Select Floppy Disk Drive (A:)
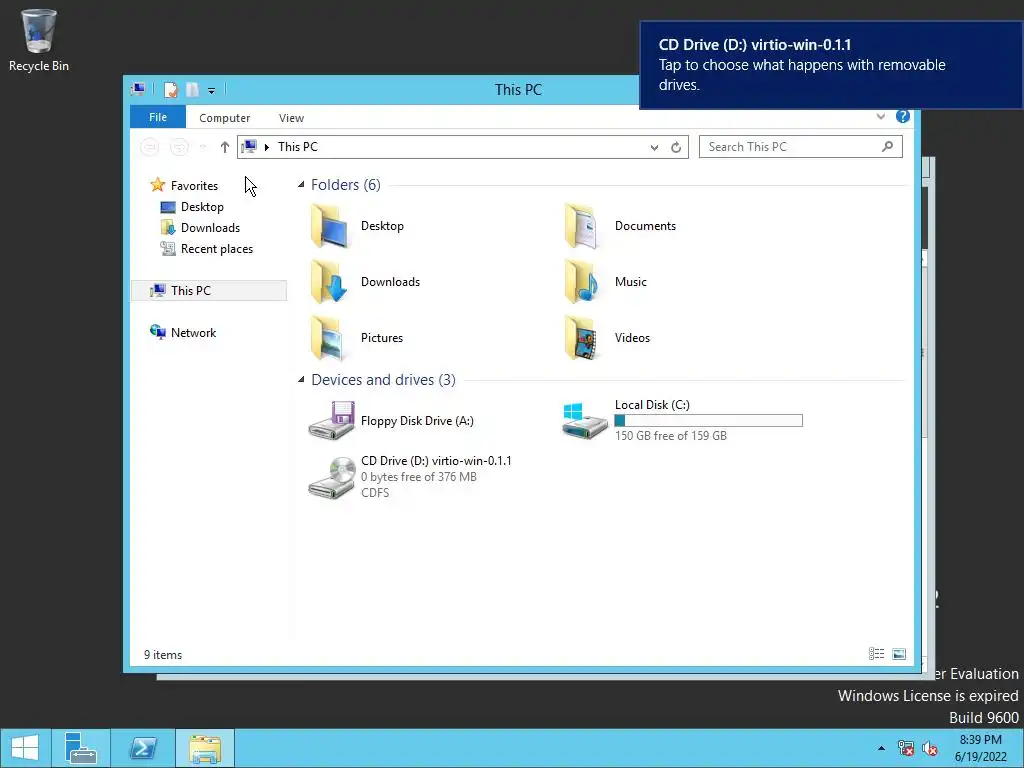This screenshot has width=1024, height=768. tap(392, 421)
